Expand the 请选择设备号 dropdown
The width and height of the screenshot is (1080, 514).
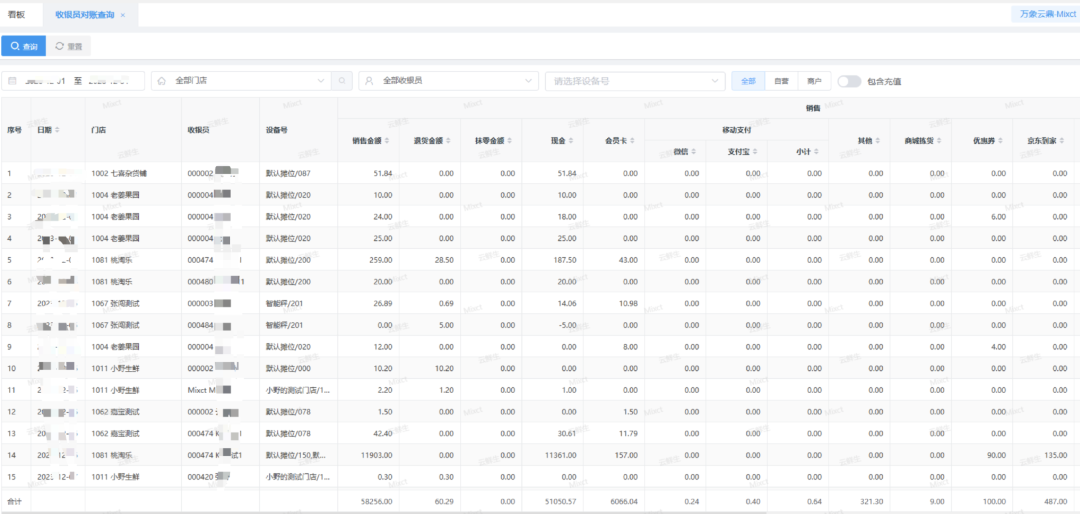tap(635, 81)
